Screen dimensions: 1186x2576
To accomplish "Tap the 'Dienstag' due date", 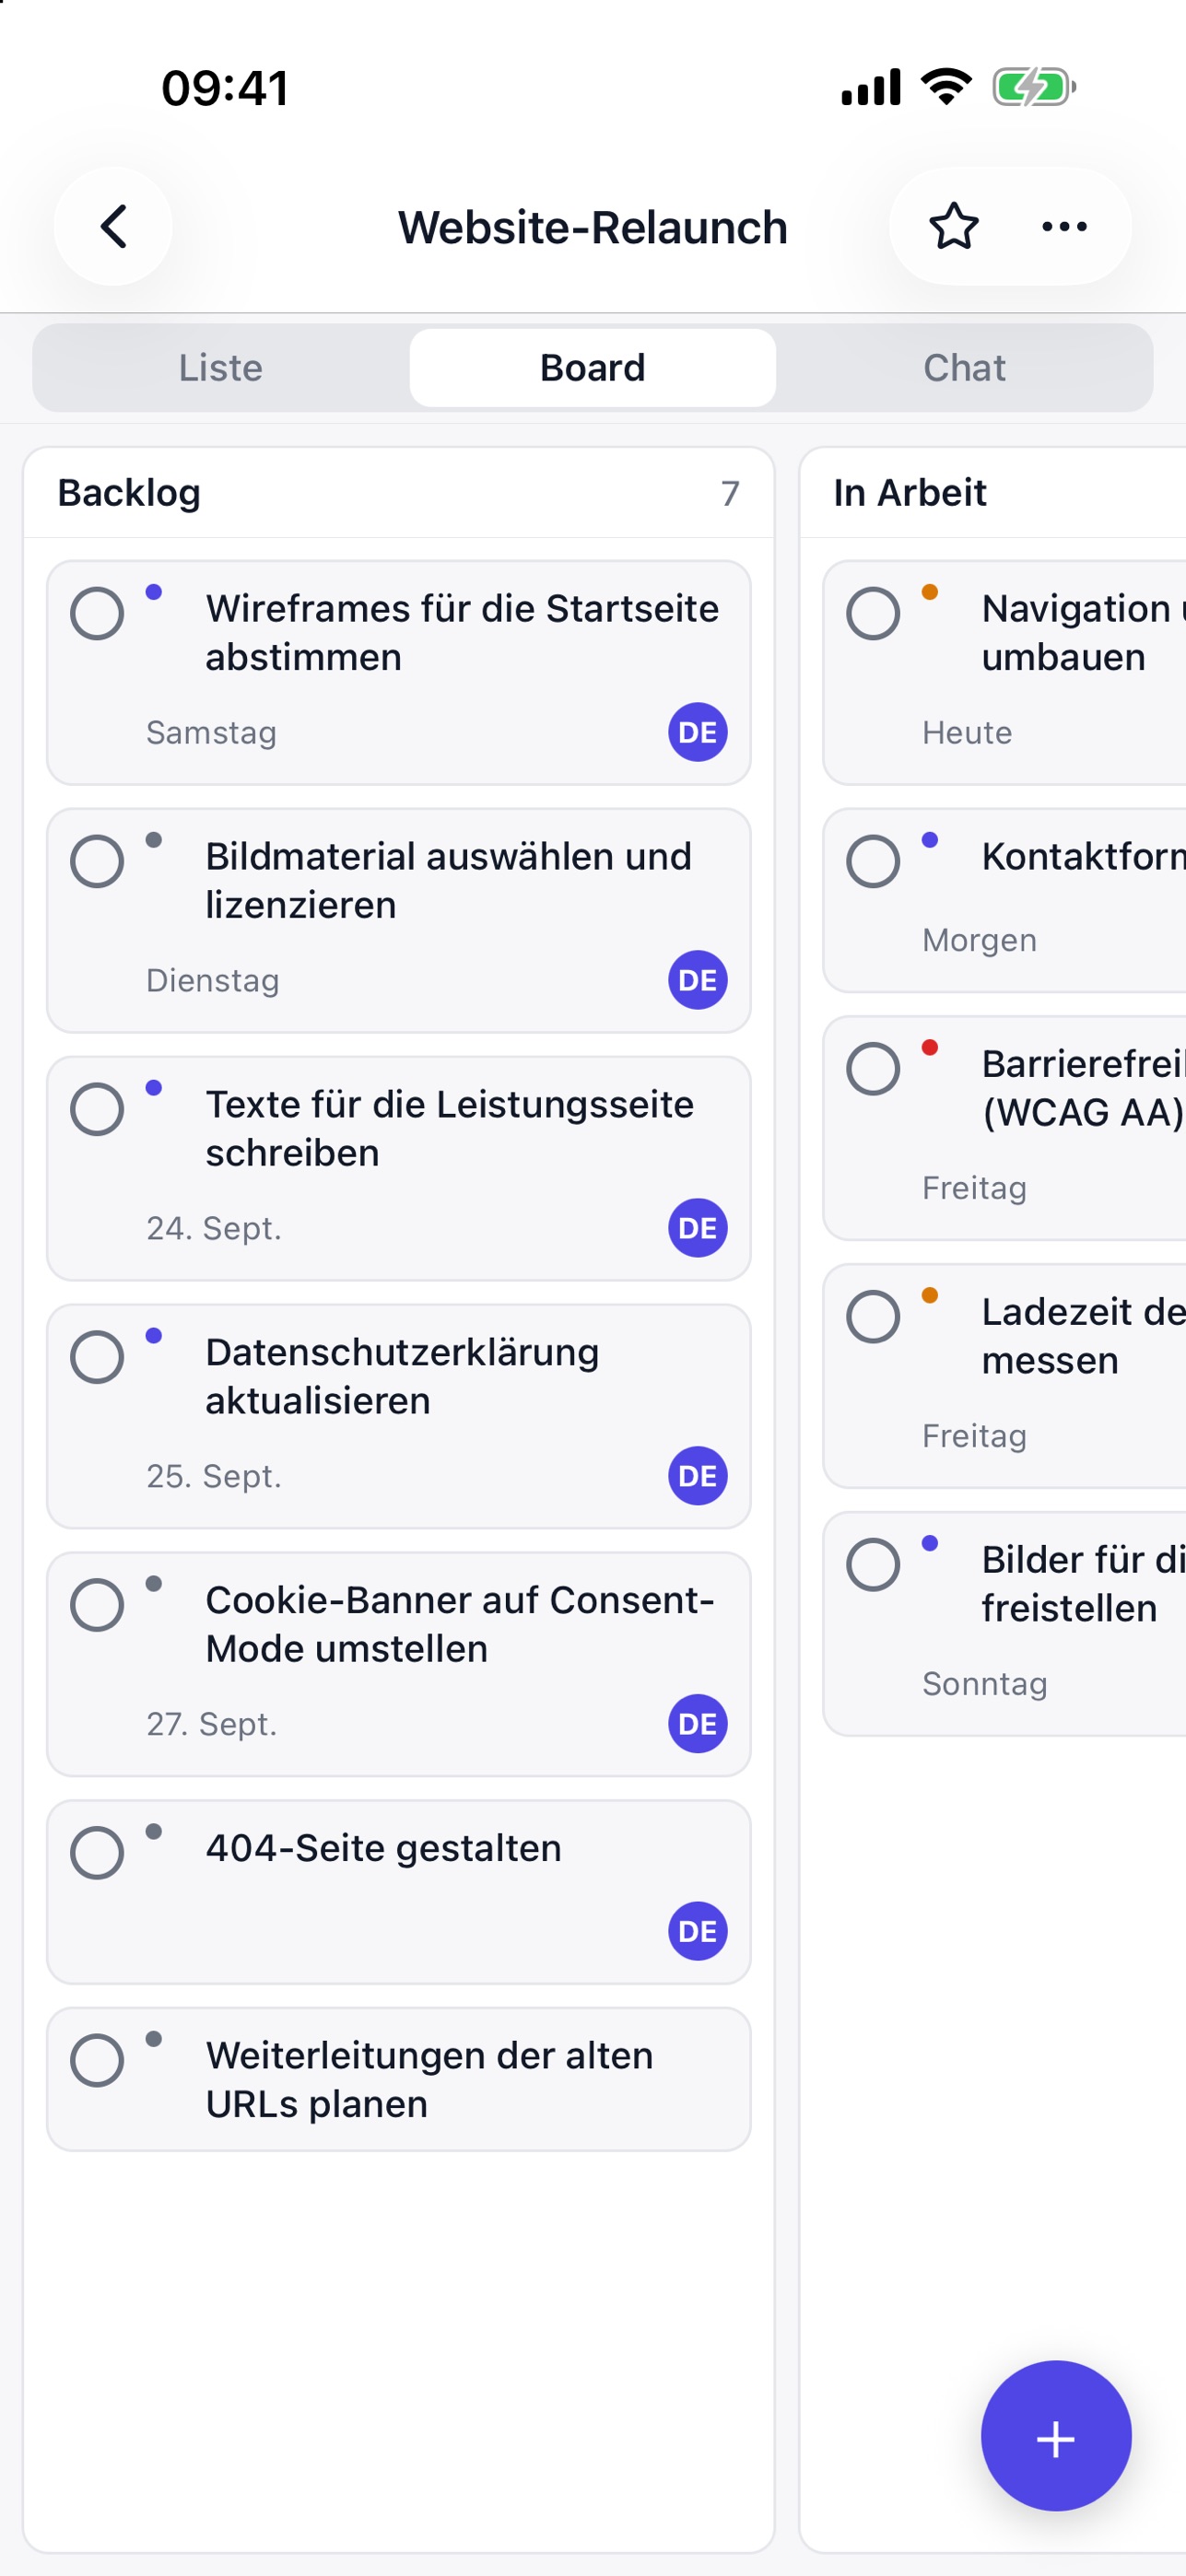I will (x=213, y=981).
